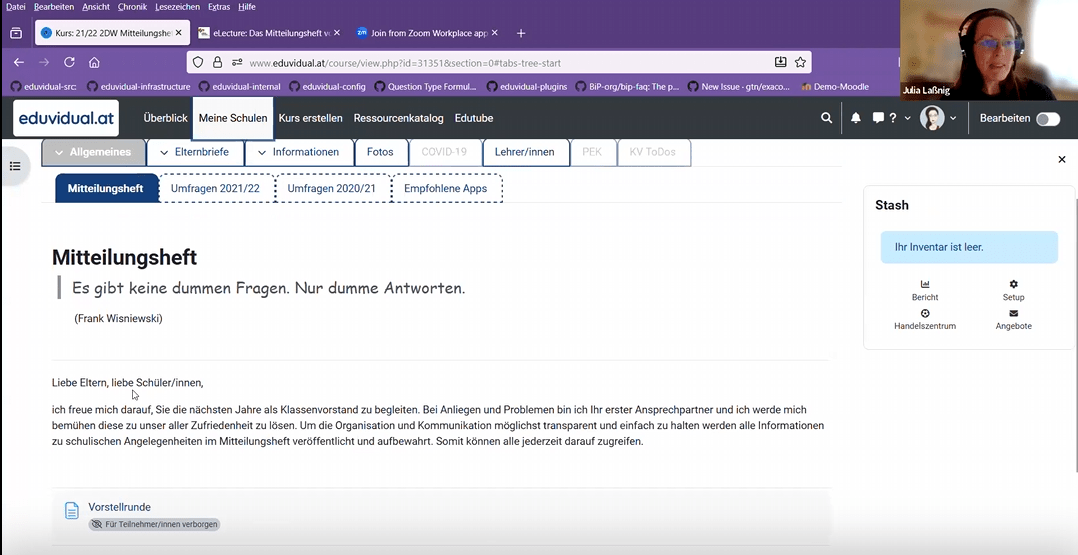The height and width of the screenshot is (555, 1078).
Task: Go to Ressourcenkatalog in the navigation bar
Action: pyautogui.click(x=398, y=118)
